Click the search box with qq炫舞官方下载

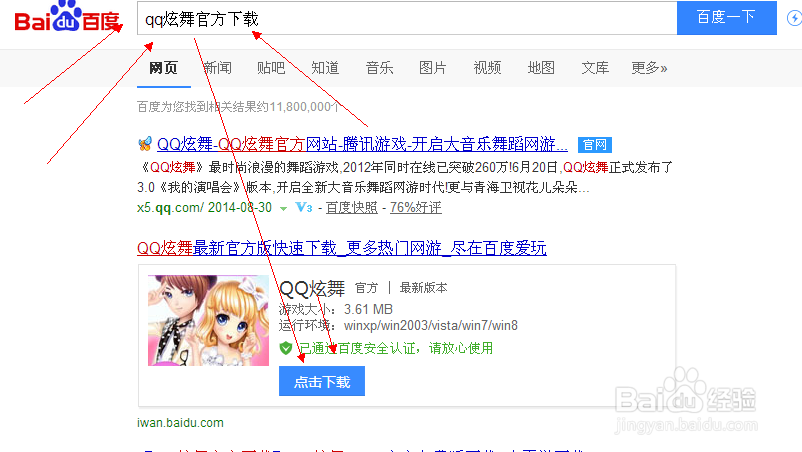pos(407,18)
